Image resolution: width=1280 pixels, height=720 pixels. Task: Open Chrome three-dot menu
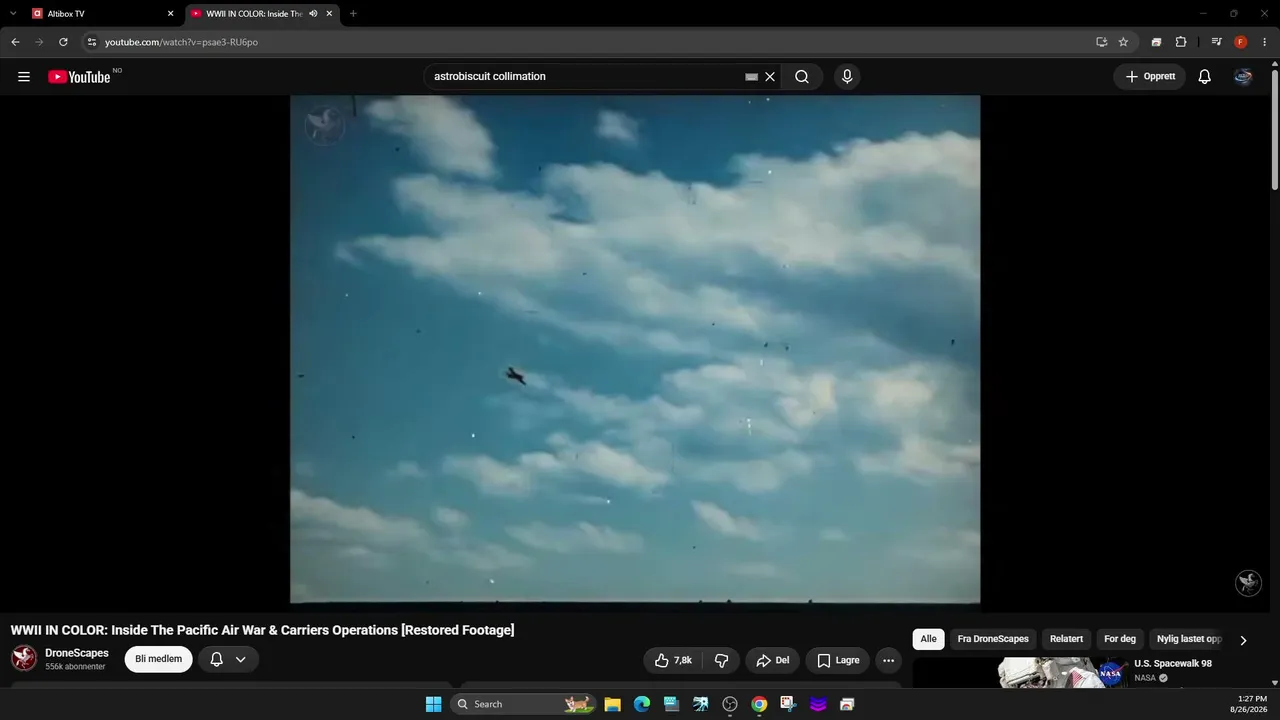point(1264,42)
